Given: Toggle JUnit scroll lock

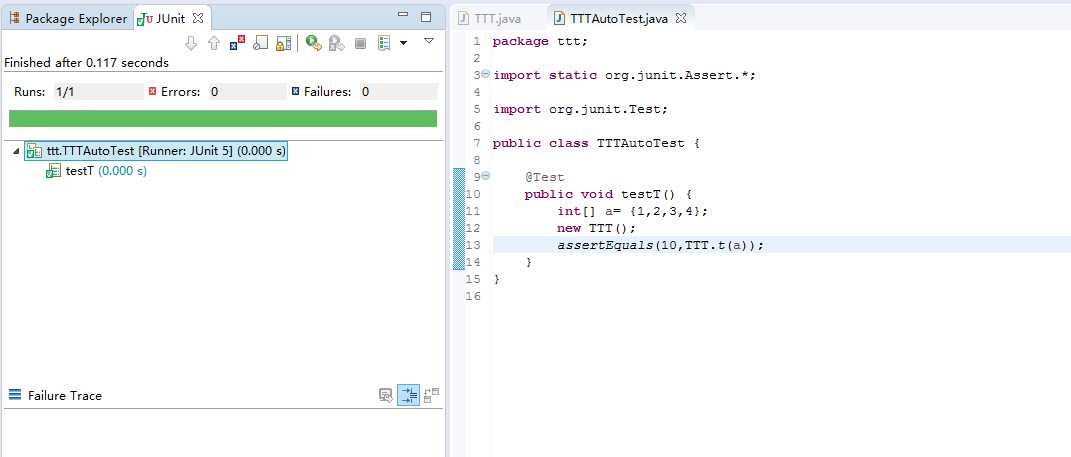Looking at the screenshot, I should (283, 43).
